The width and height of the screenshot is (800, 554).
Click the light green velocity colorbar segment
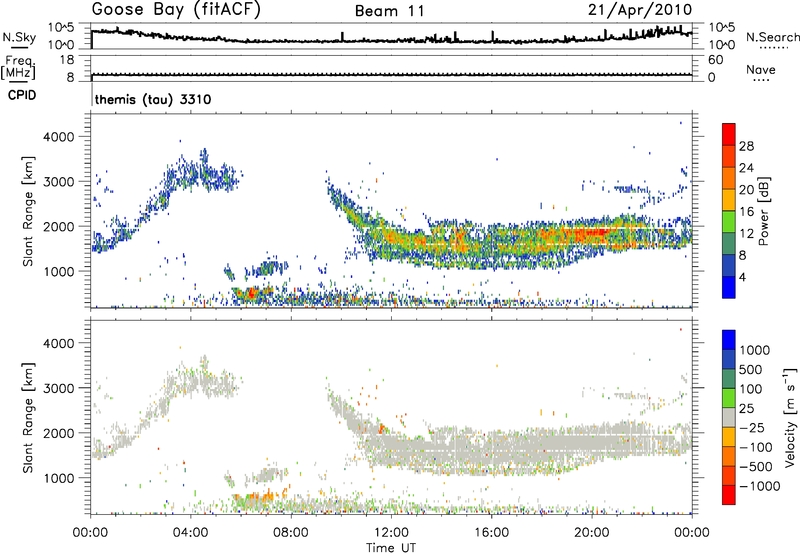pos(729,398)
